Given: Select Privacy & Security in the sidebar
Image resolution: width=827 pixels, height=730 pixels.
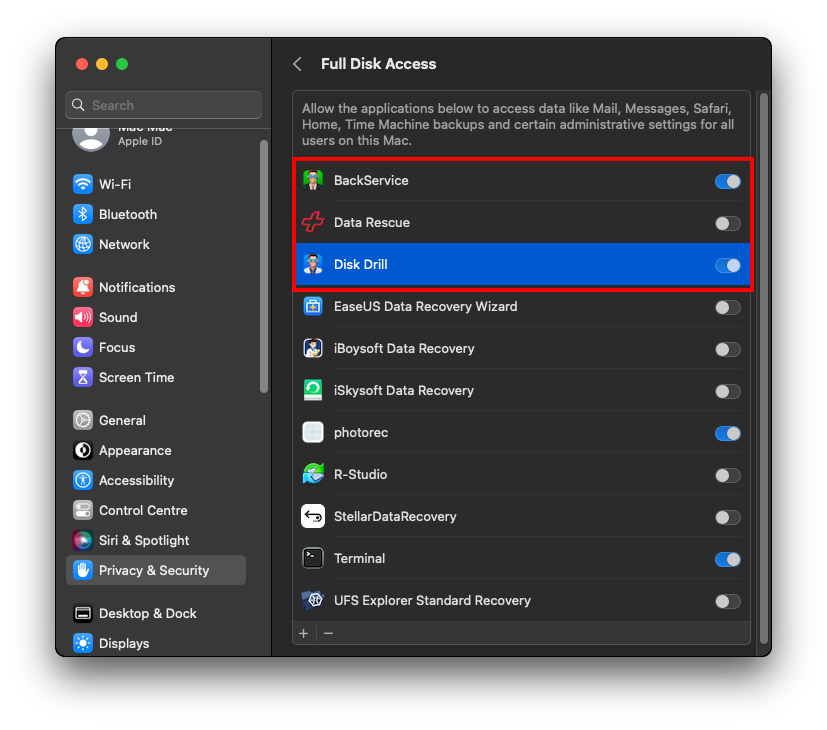Looking at the screenshot, I should (x=149, y=570).
